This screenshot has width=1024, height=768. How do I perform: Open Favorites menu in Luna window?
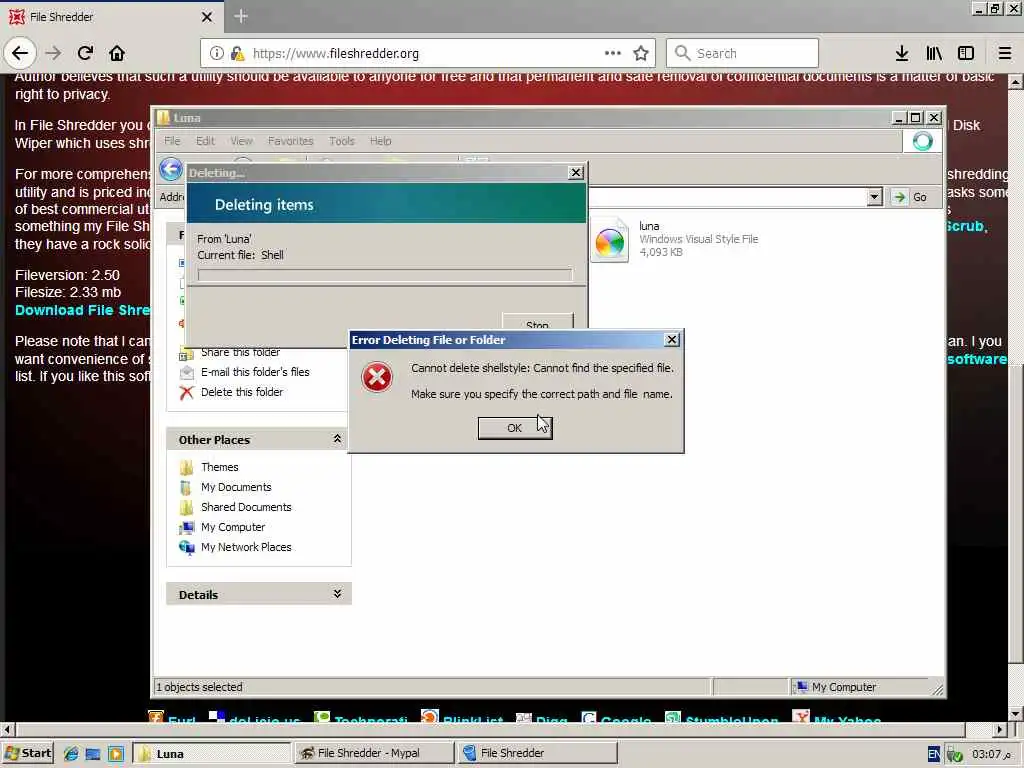click(291, 141)
